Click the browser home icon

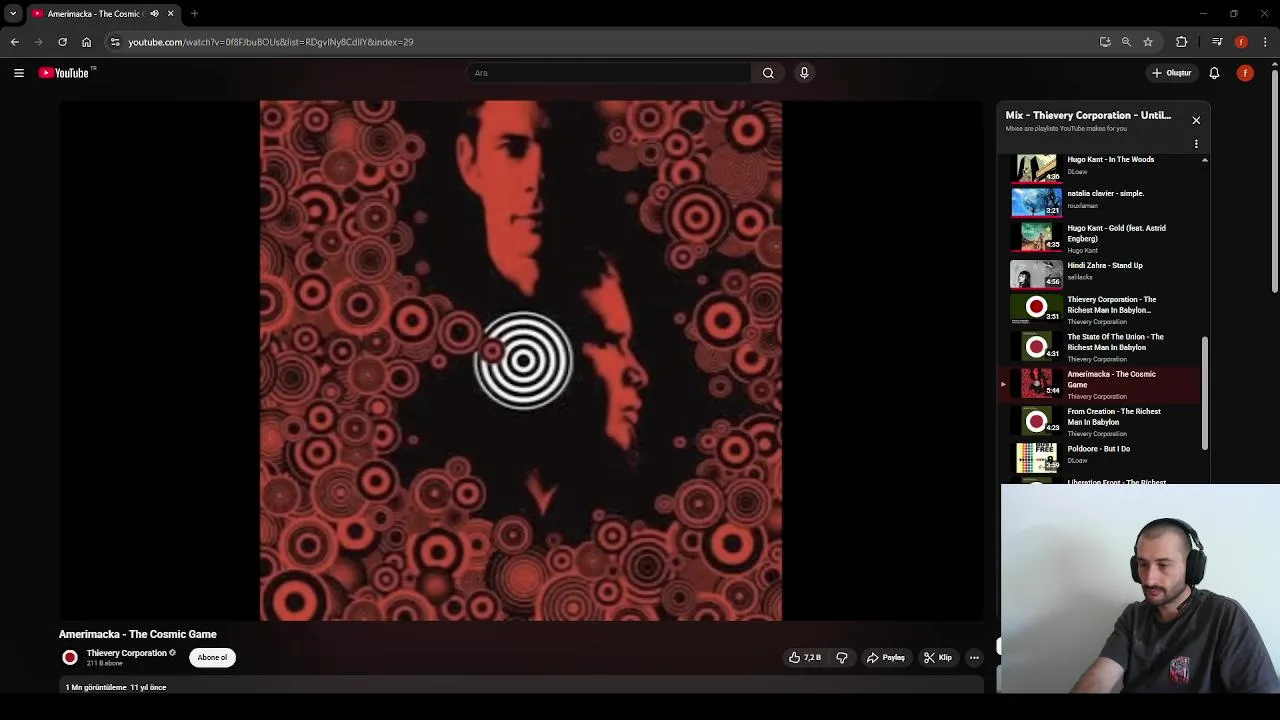click(x=87, y=42)
